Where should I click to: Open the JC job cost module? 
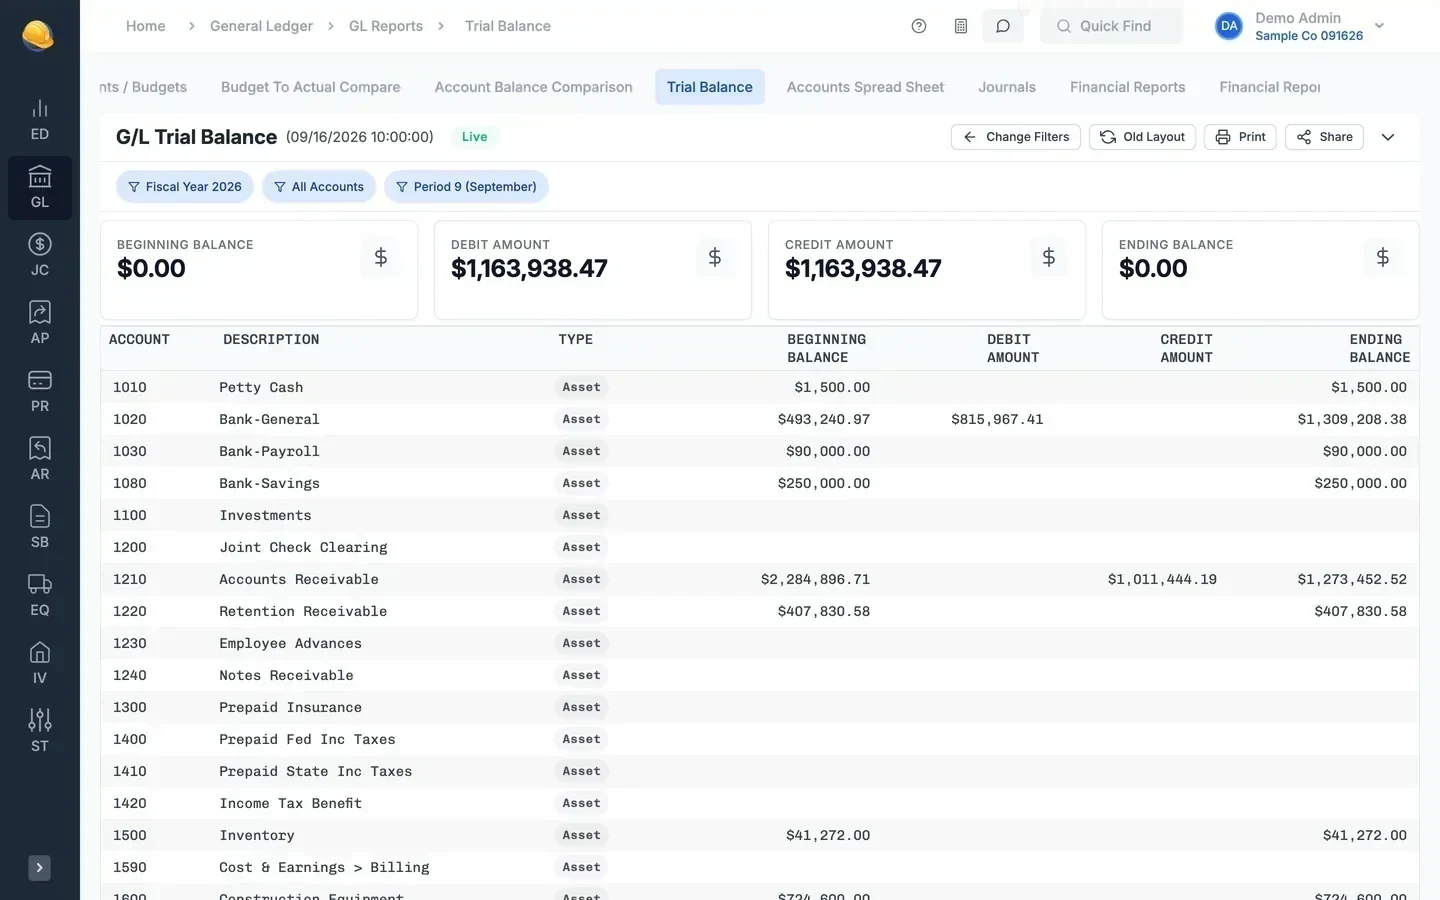(x=40, y=256)
